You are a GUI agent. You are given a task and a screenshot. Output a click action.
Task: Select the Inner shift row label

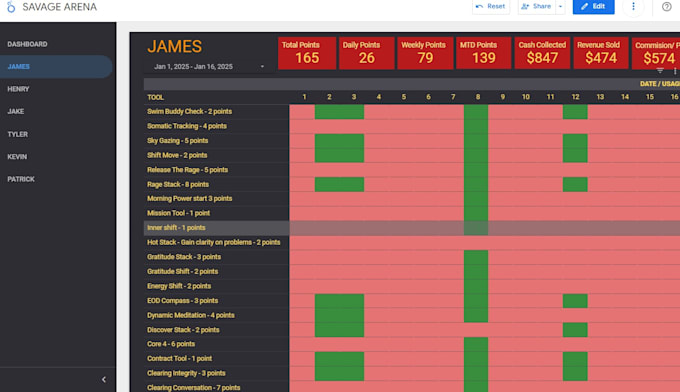(176, 228)
